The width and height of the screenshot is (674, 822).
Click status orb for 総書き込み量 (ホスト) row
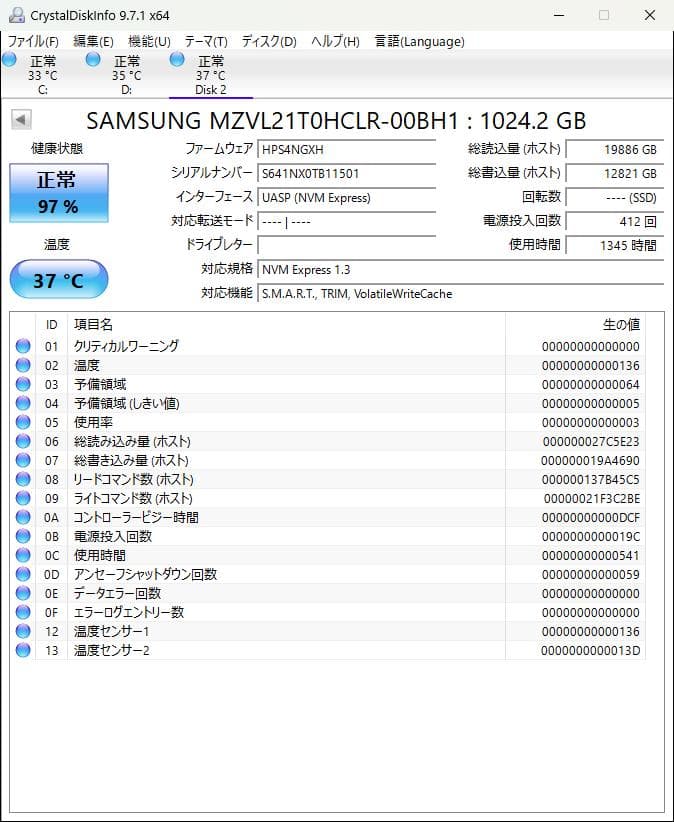tap(23, 460)
